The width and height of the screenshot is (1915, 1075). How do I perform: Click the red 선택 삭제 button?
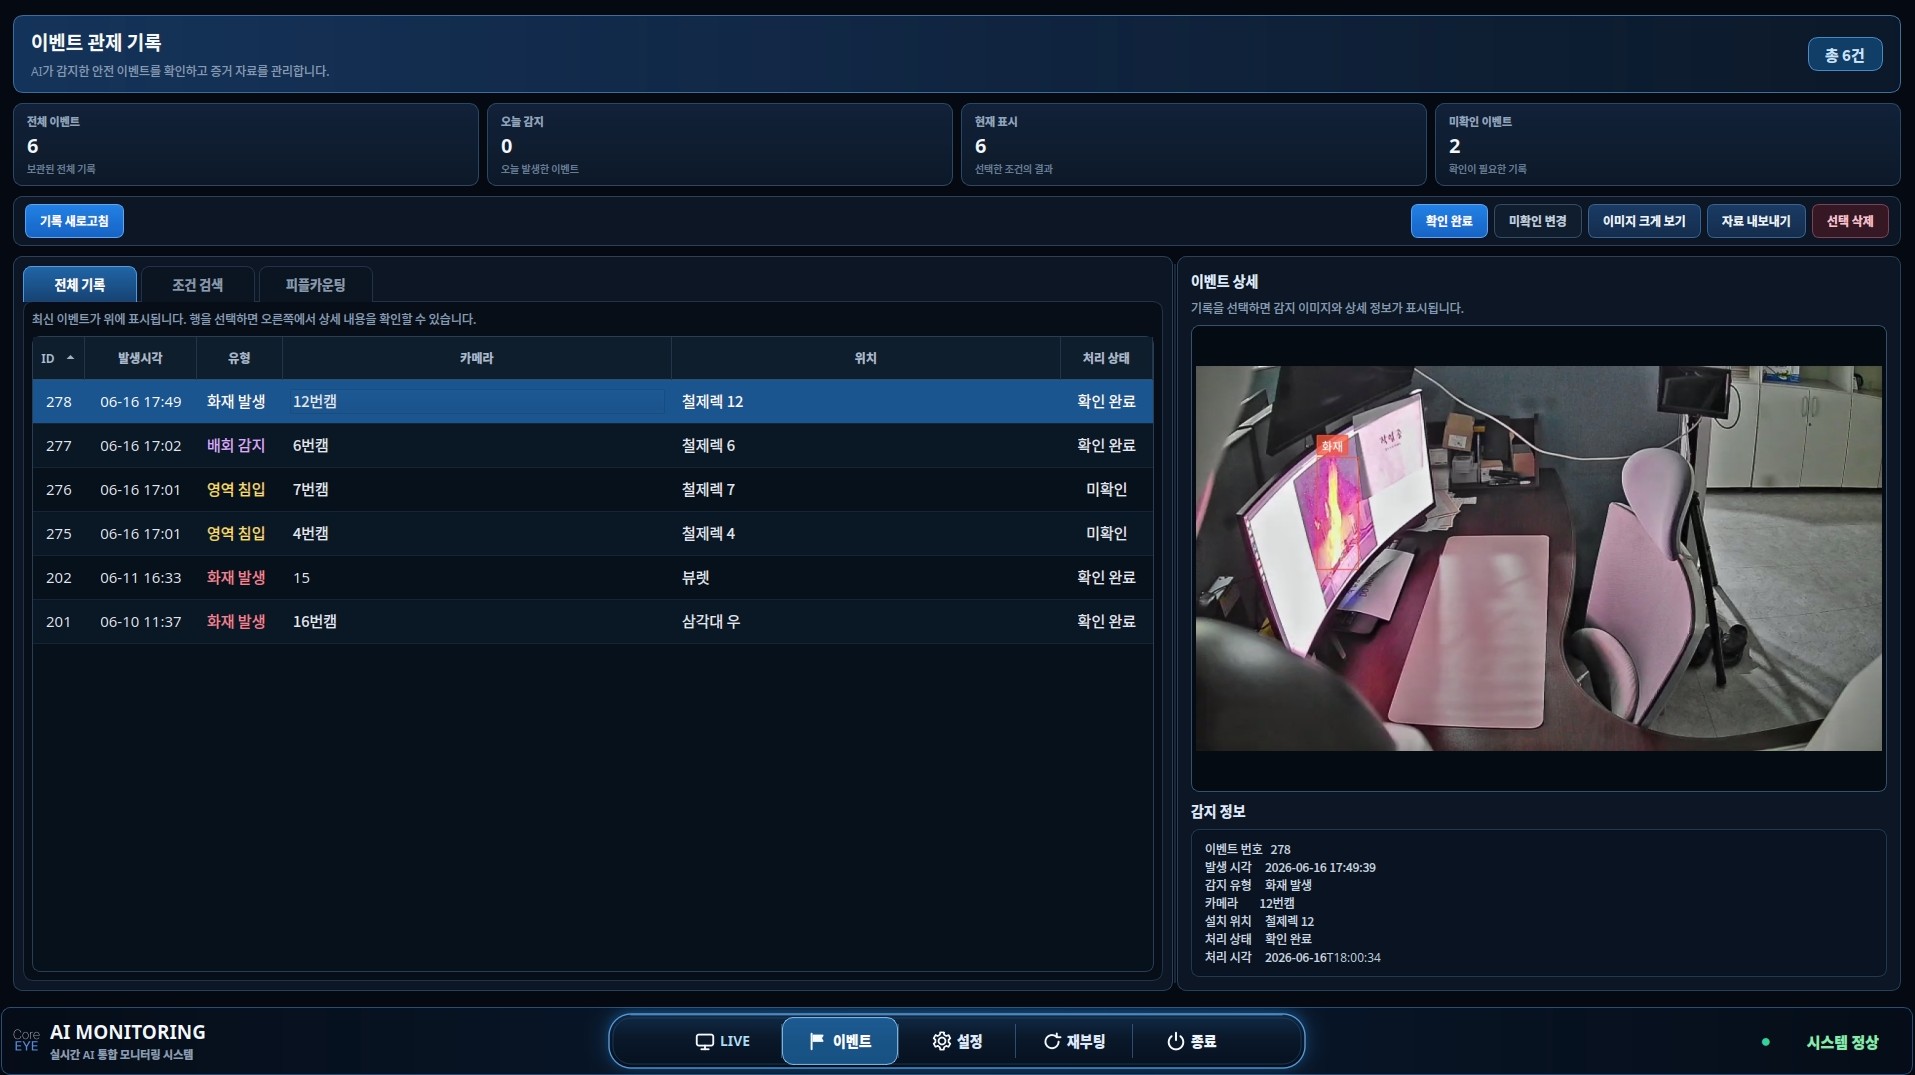(1850, 221)
